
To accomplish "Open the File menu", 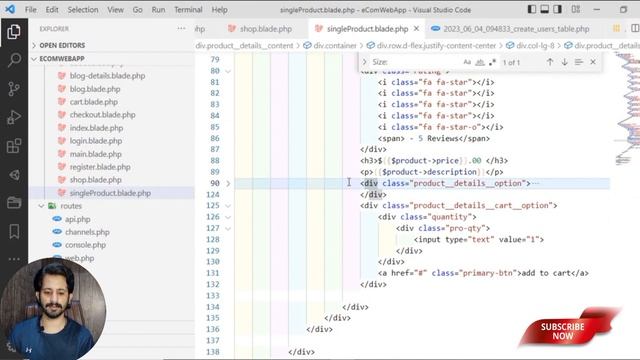I will (x=31, y=9).
